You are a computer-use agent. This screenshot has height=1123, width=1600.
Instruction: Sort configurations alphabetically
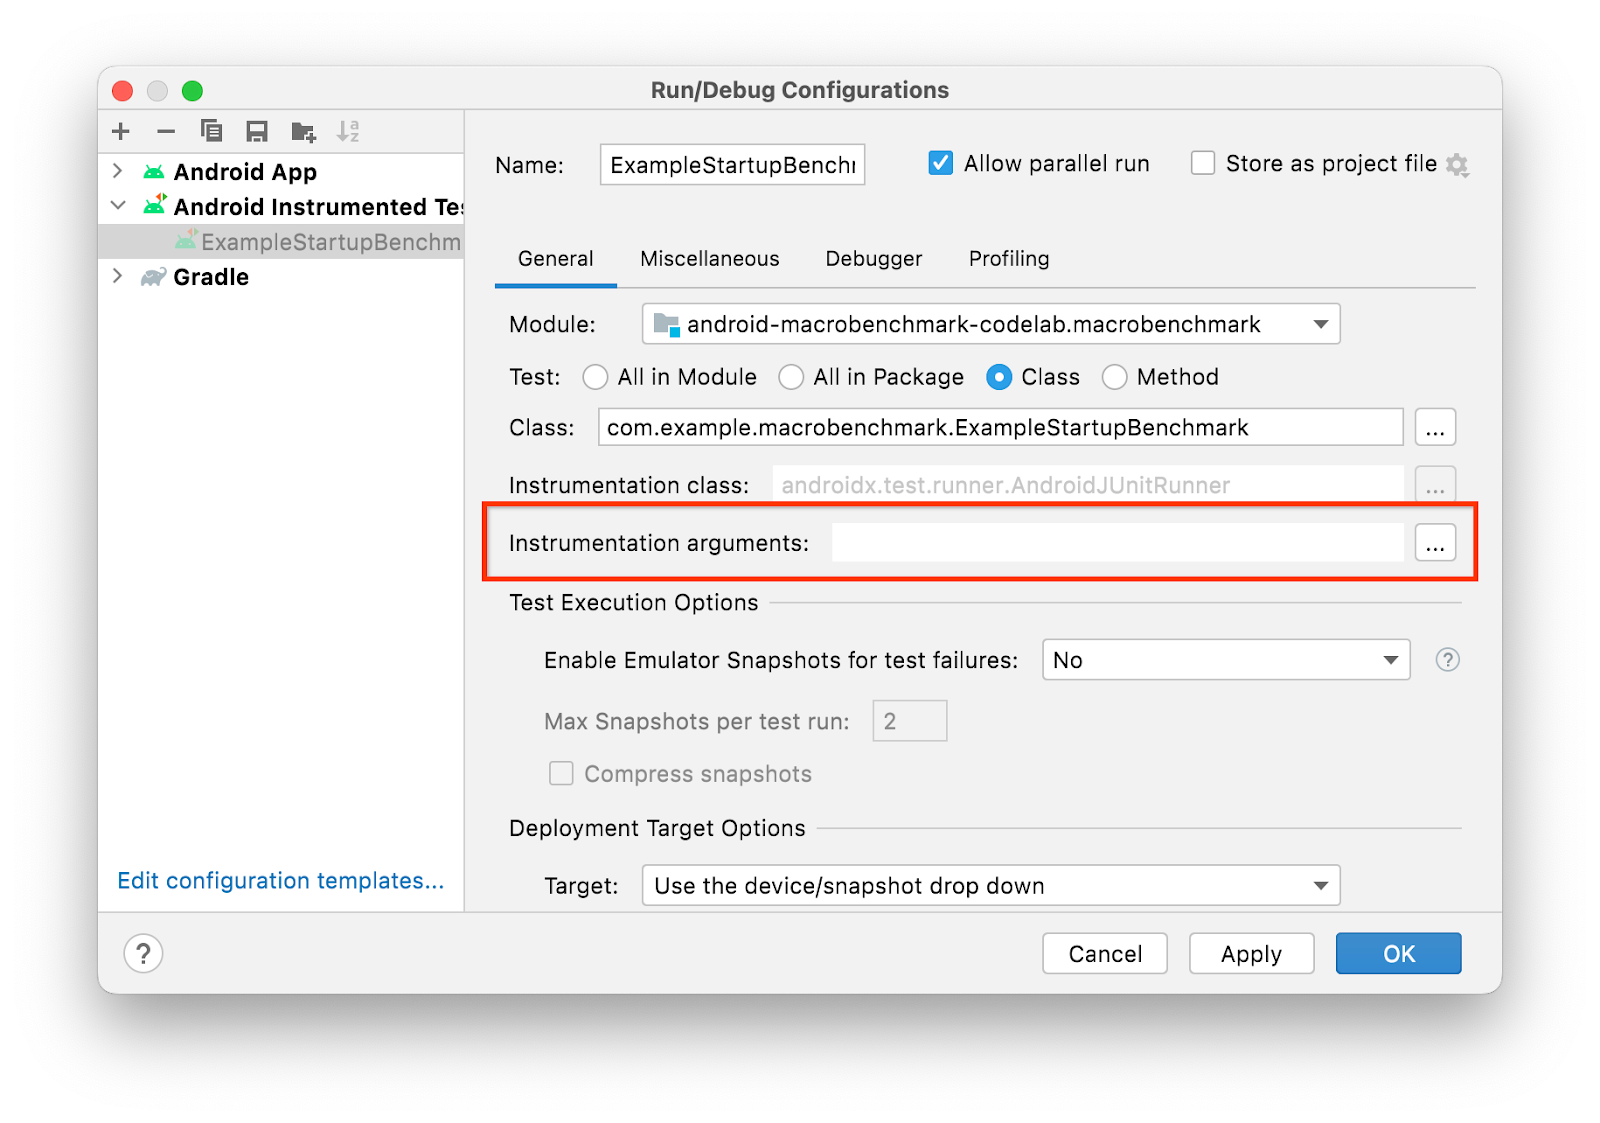click(349, 131)
